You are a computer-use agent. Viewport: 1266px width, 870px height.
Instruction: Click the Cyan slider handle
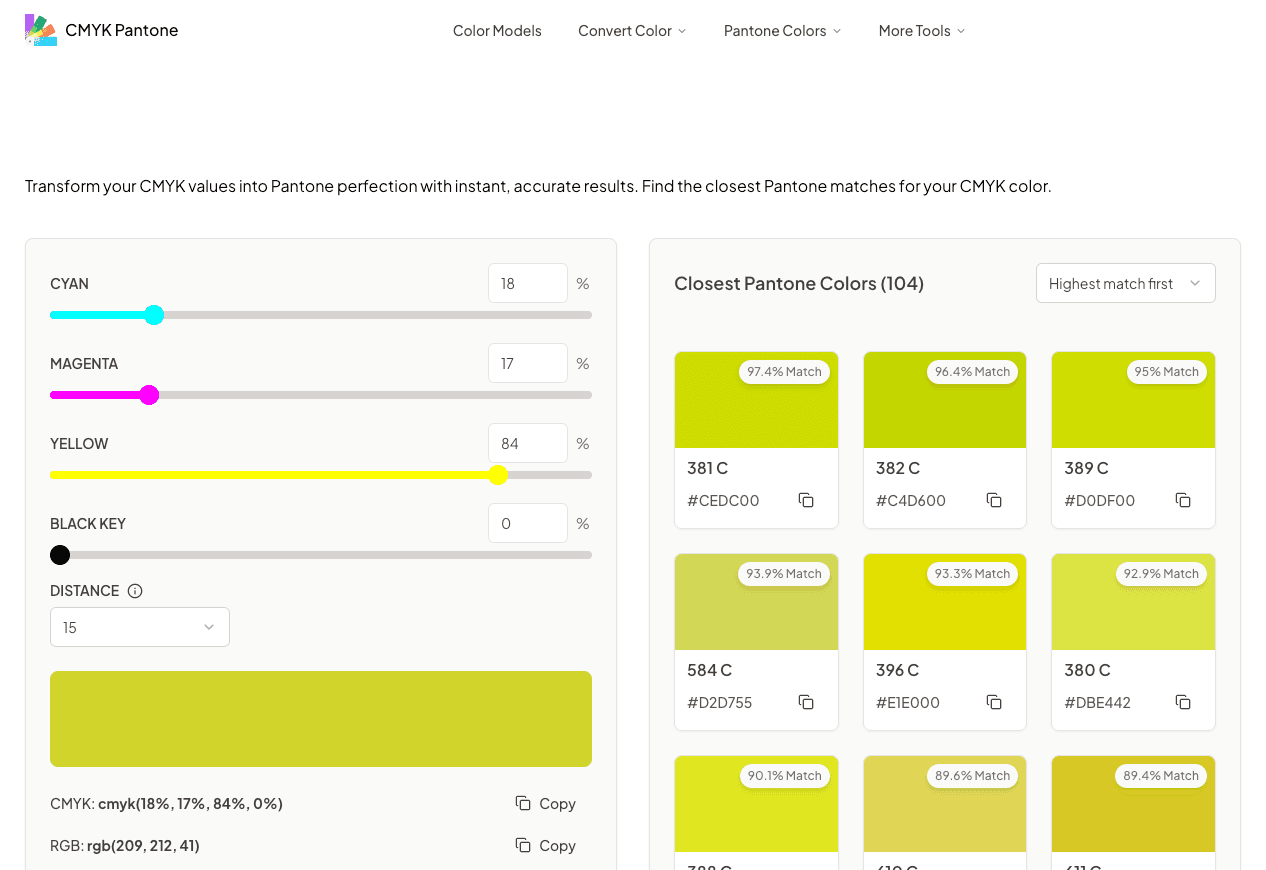(x=154, y=315)
